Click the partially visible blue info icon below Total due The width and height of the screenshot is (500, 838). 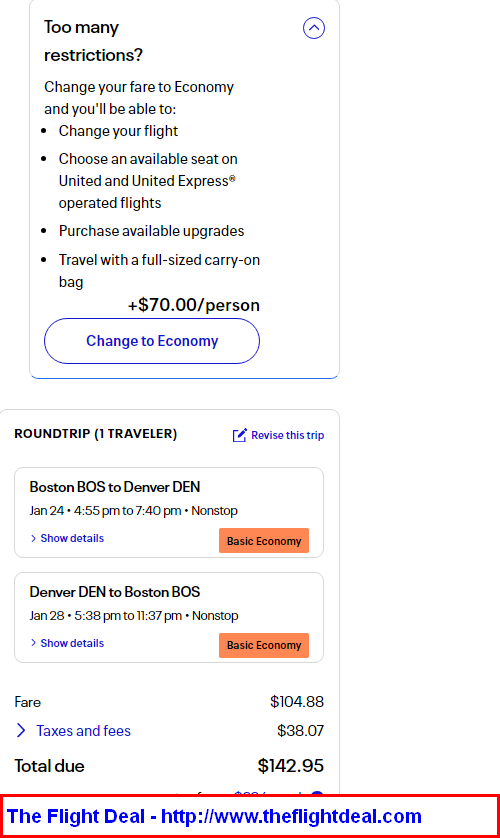(x=317, y=795)
